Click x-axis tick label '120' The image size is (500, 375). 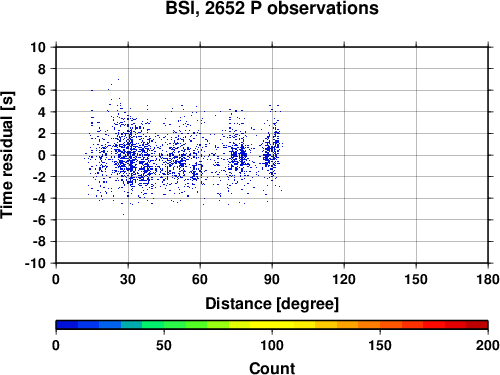pyautogui.click(x=344, y=279)
